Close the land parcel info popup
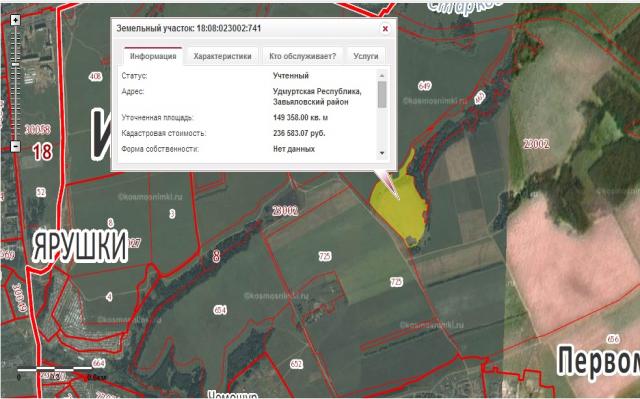 [x=385, y=29]
